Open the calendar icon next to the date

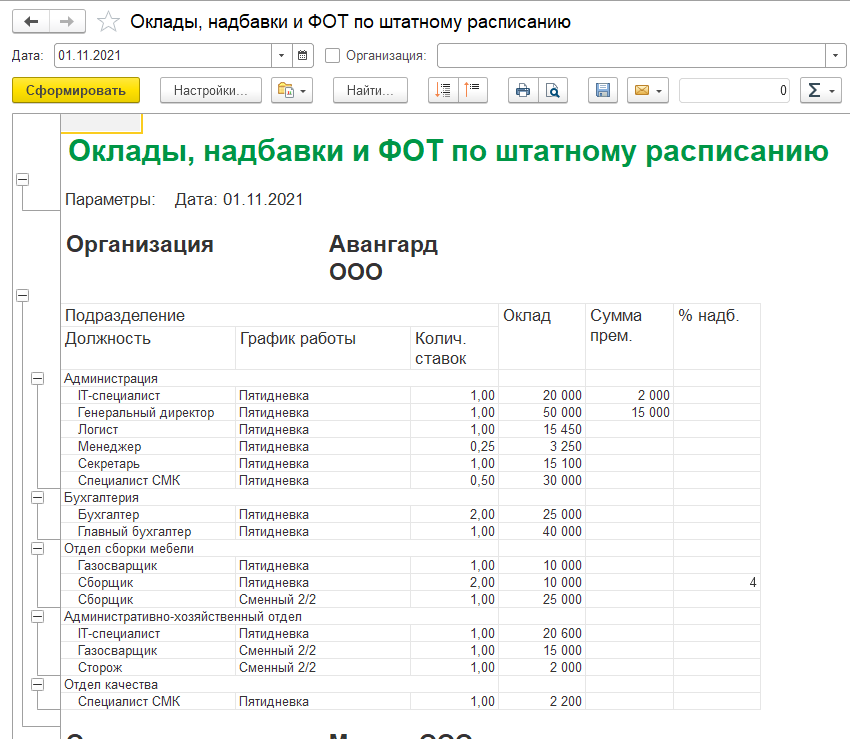click(x=302, y=56)
